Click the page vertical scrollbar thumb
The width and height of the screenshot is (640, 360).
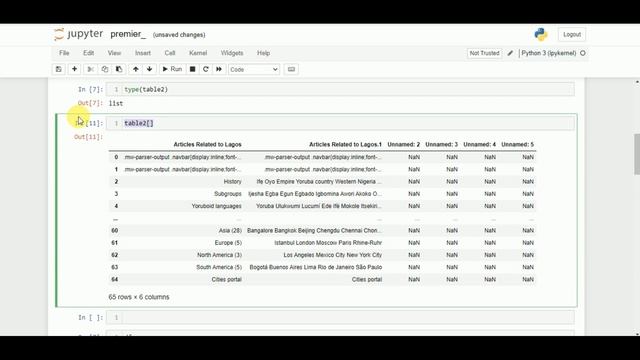click(x=637, y=154)
